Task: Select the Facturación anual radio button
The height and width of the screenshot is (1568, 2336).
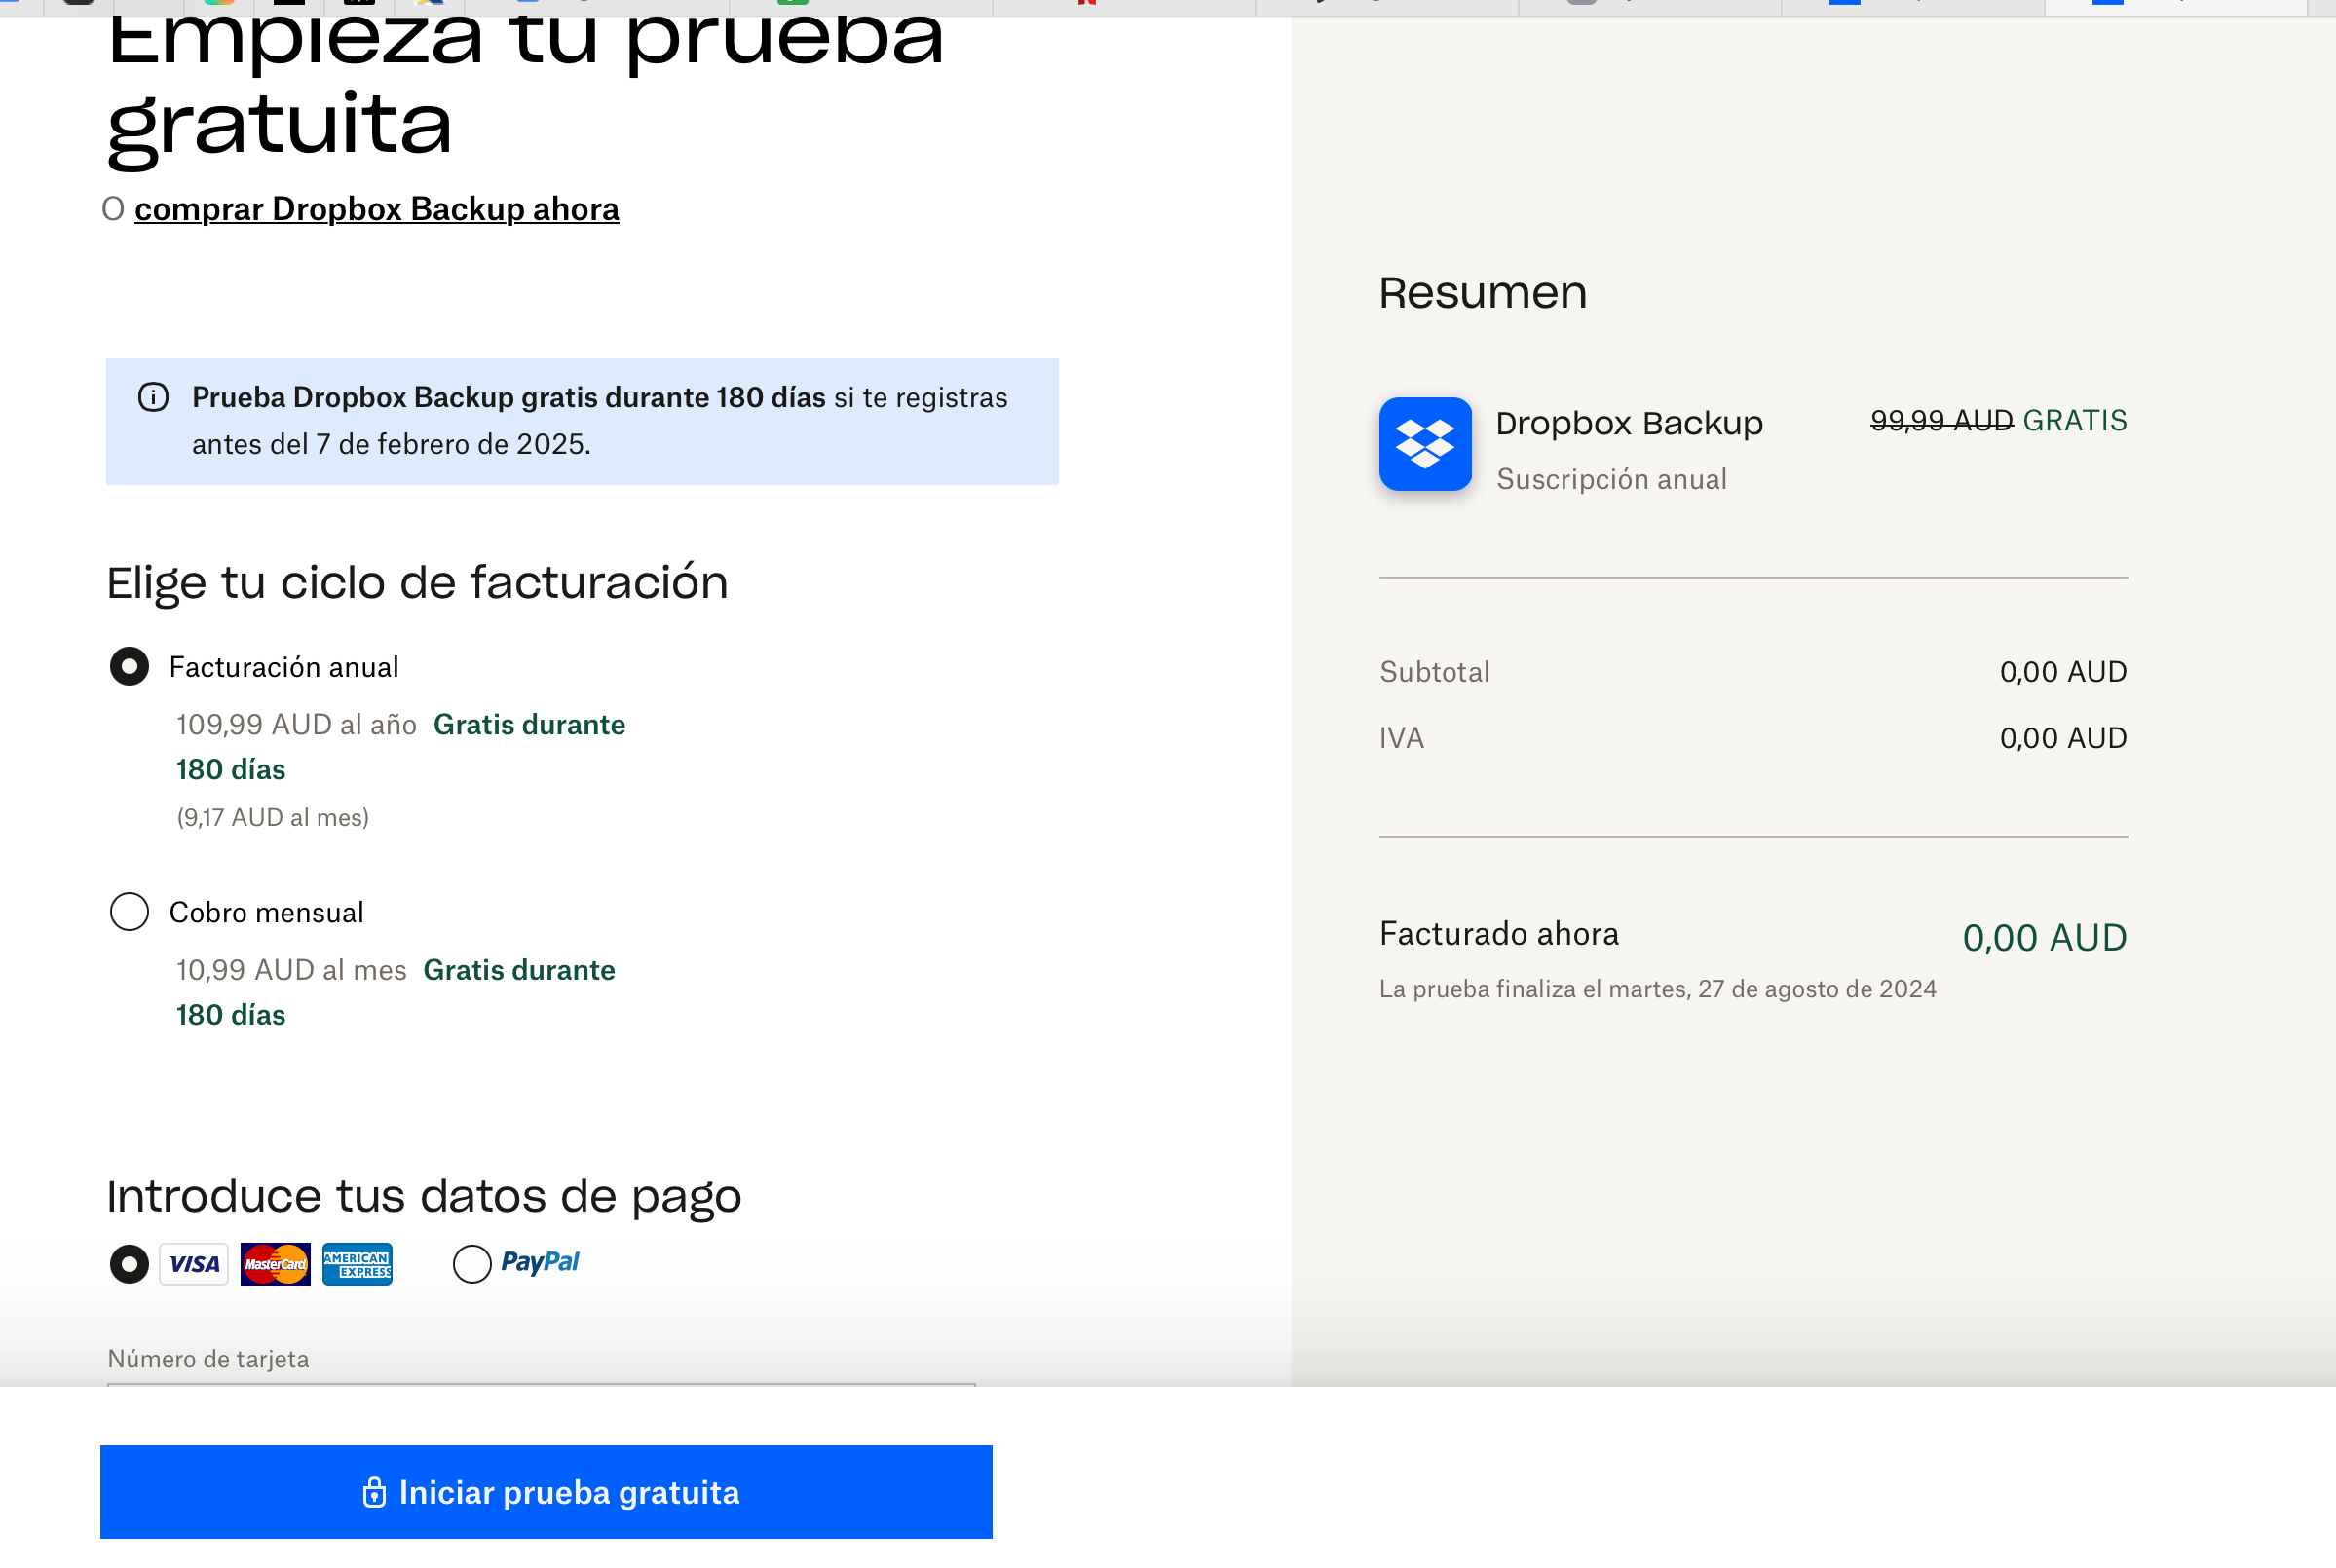Action: pos(128,666)
